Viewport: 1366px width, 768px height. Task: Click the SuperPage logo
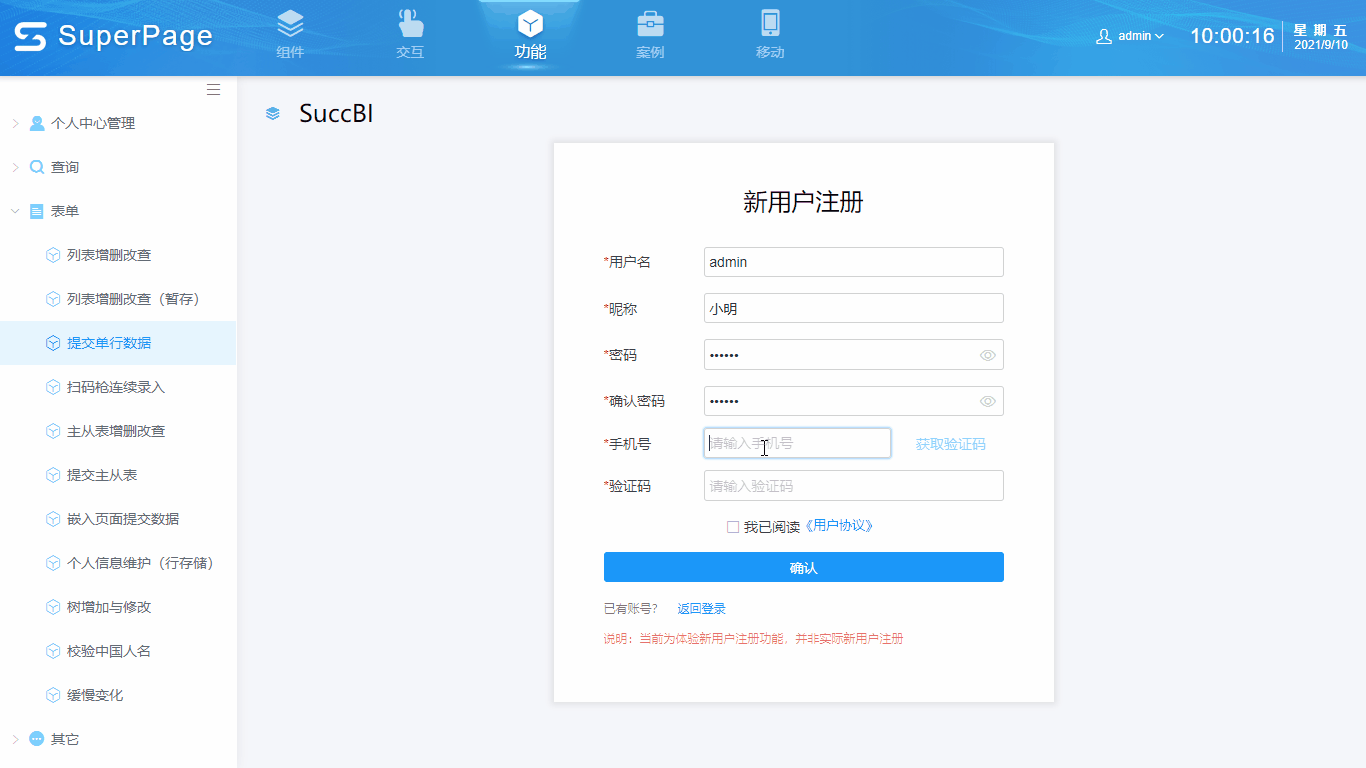[x=110, y=35]
